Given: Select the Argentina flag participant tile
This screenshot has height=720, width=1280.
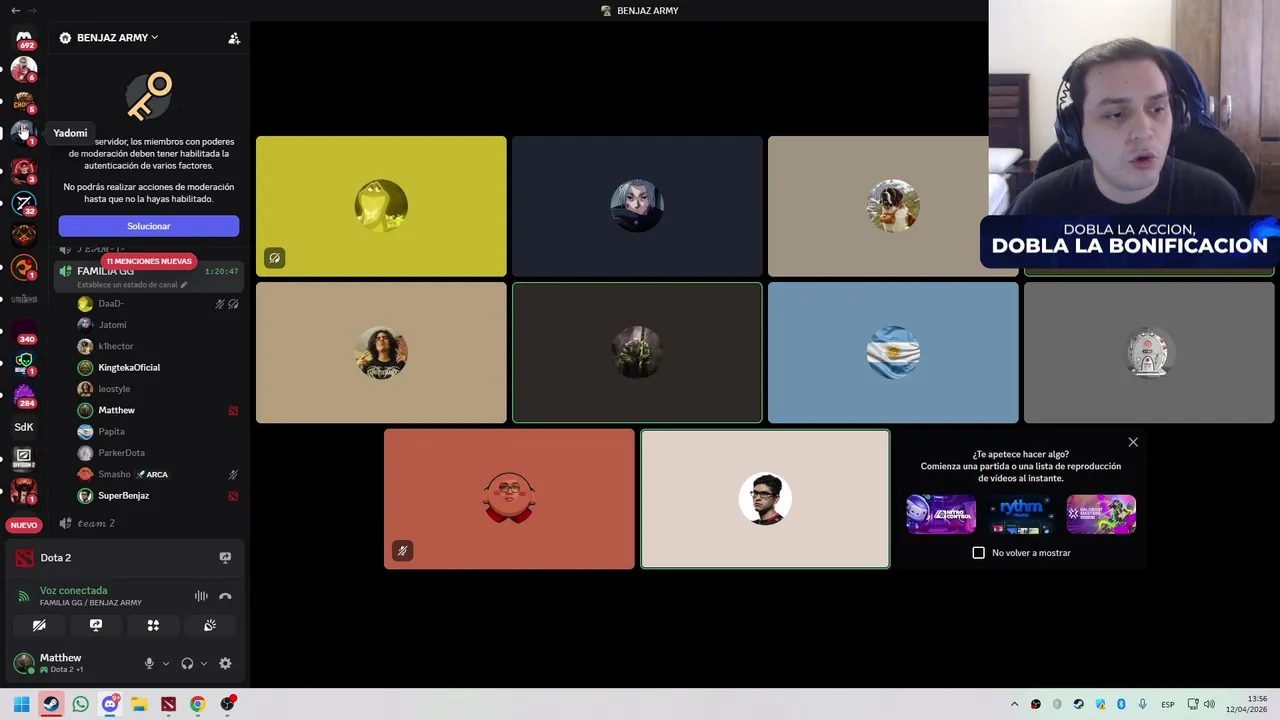Looking at the screenshot, I should click(893, 353).
